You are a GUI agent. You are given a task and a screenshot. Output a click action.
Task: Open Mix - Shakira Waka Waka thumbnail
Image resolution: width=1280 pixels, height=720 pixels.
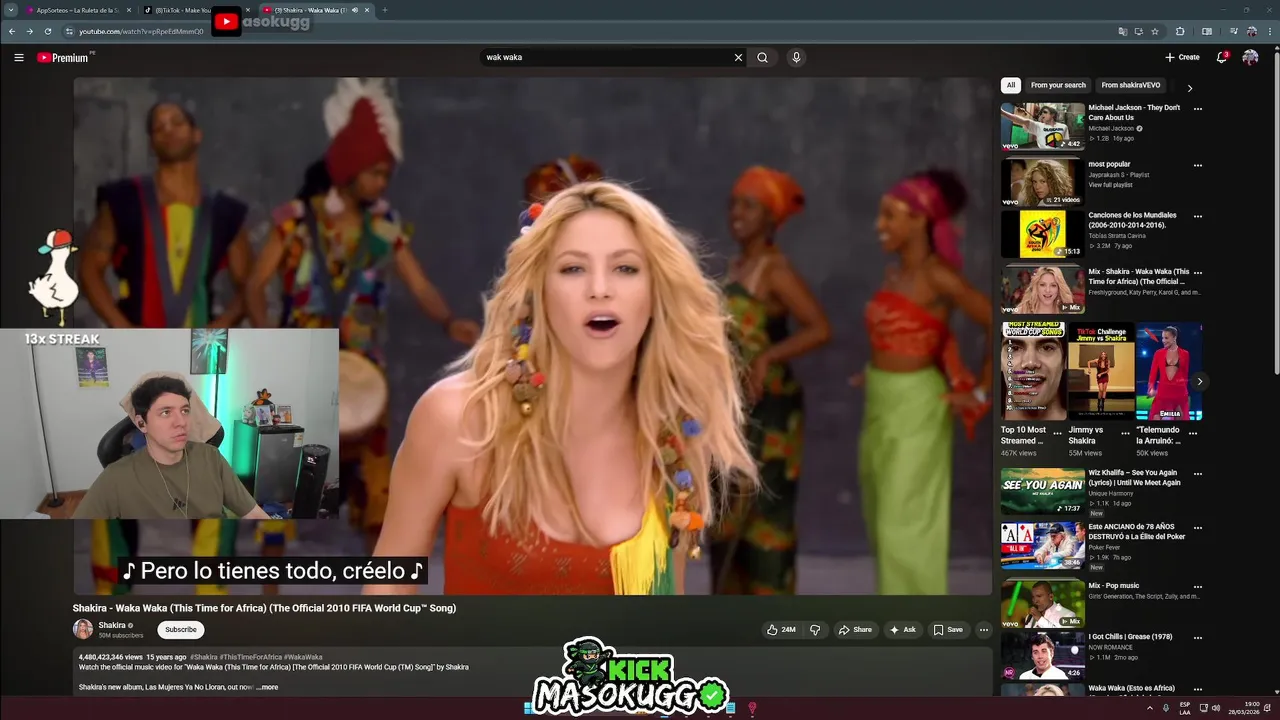[x=1043, y=291]
